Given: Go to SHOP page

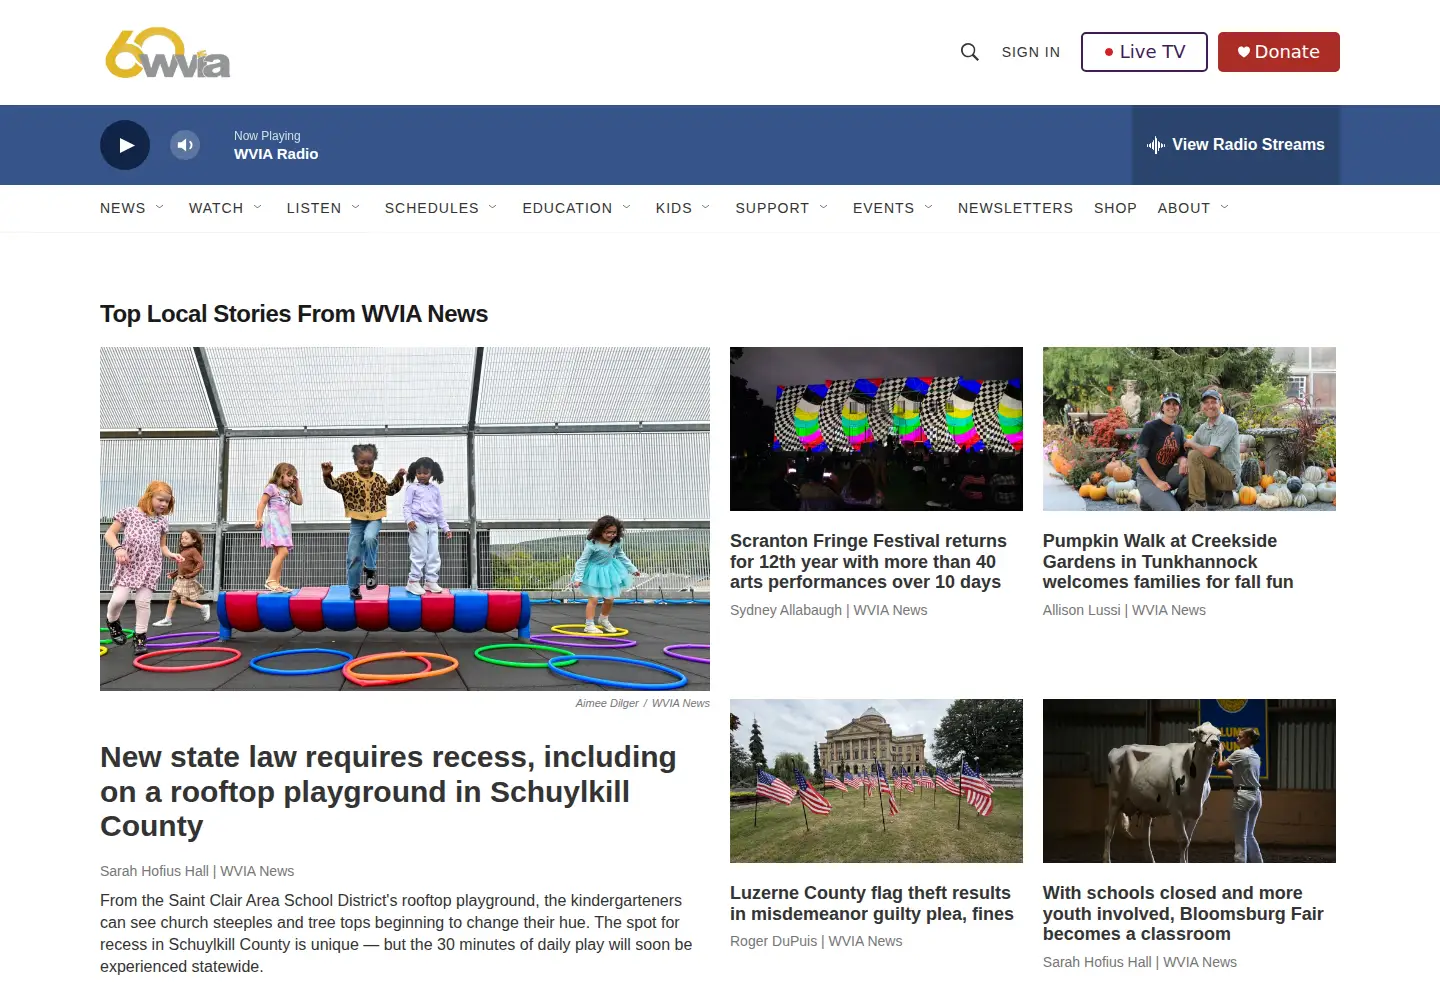Looking at the screenshot, I should (1115, 208).
